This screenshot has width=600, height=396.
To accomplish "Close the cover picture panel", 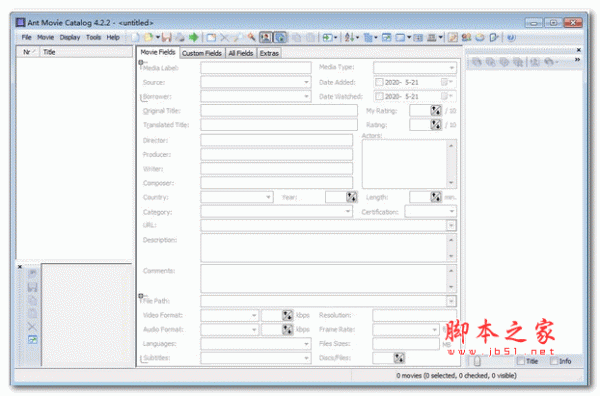I will [x=20, y=267].
